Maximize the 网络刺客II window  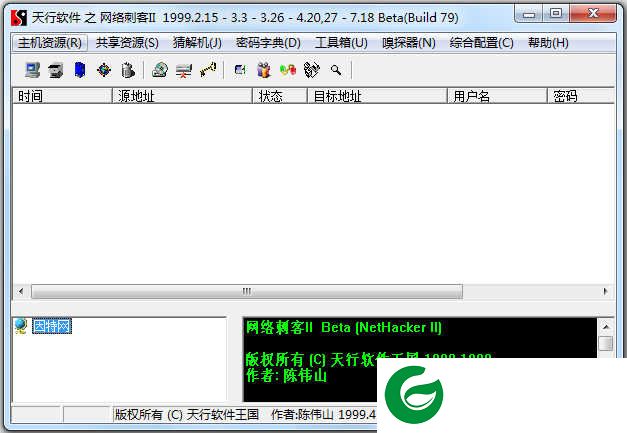pyautogui.click(x=556, y=14)
